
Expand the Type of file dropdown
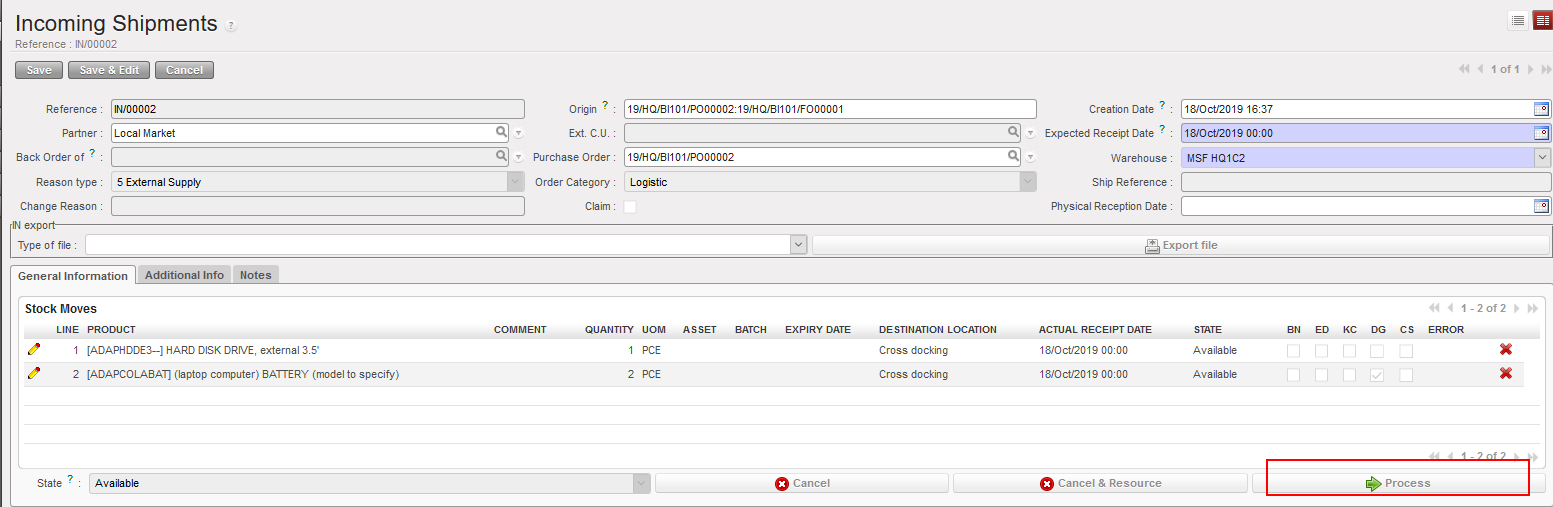[x=798, y=245]
